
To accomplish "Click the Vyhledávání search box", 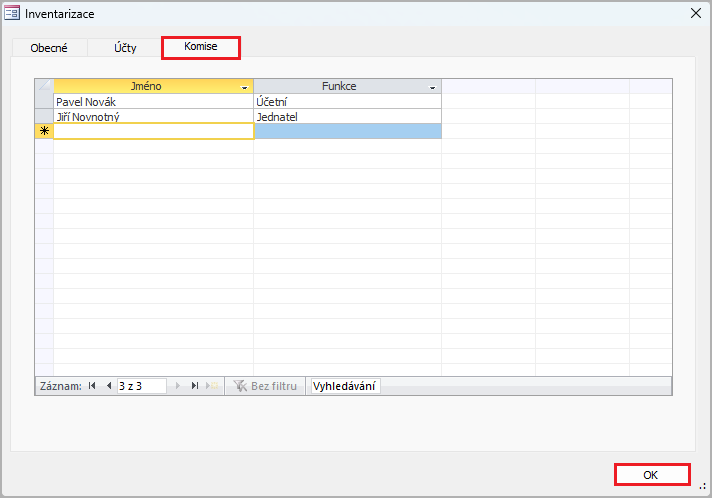I will [345, 385].
